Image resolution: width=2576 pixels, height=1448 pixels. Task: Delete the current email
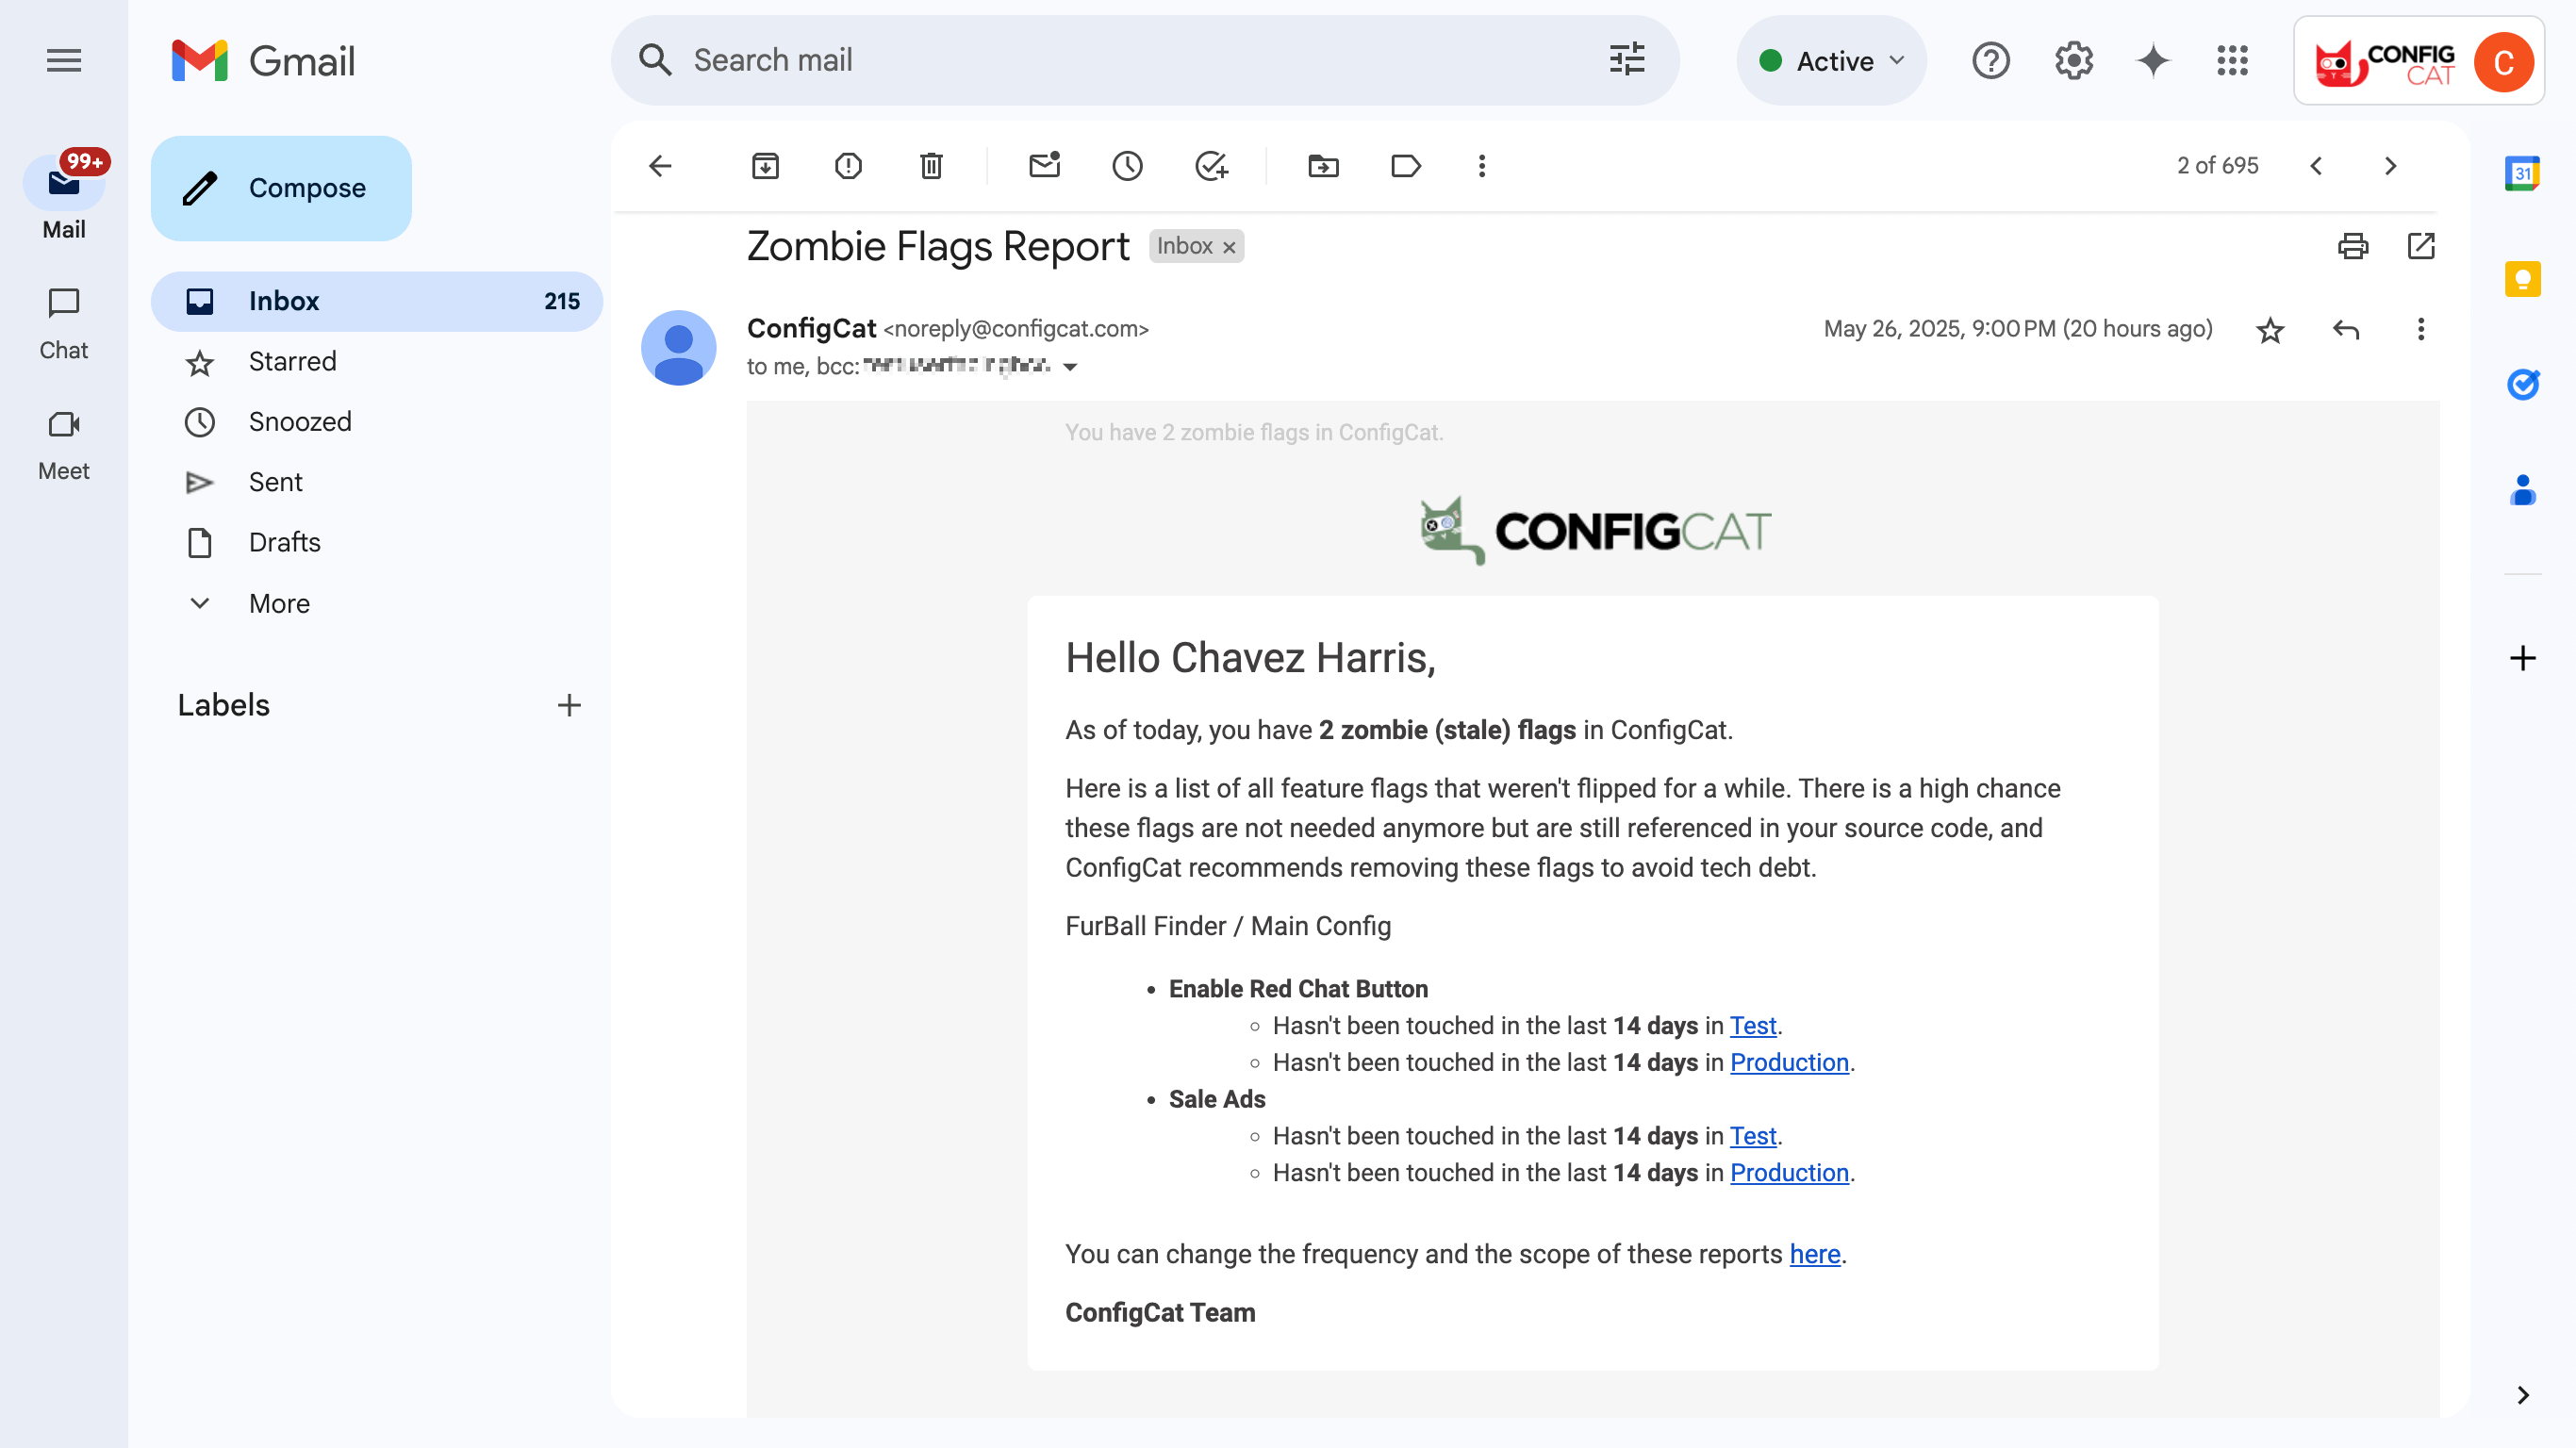pos(930,166)
